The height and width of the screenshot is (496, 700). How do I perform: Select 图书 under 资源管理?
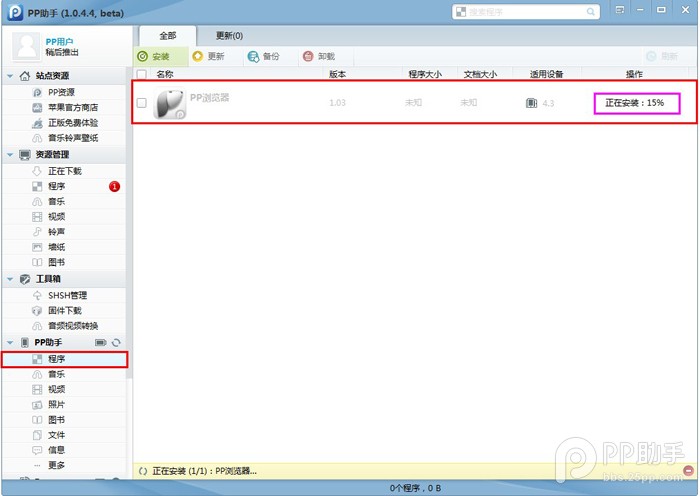coord(64,262)
